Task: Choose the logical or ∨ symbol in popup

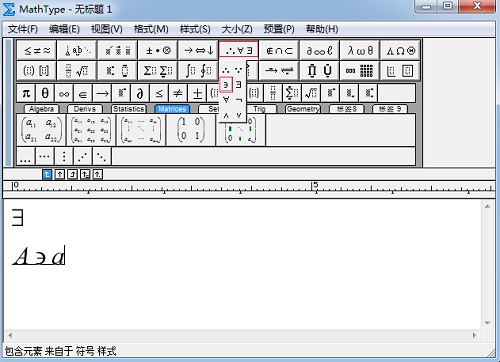Action: [239, 115]
